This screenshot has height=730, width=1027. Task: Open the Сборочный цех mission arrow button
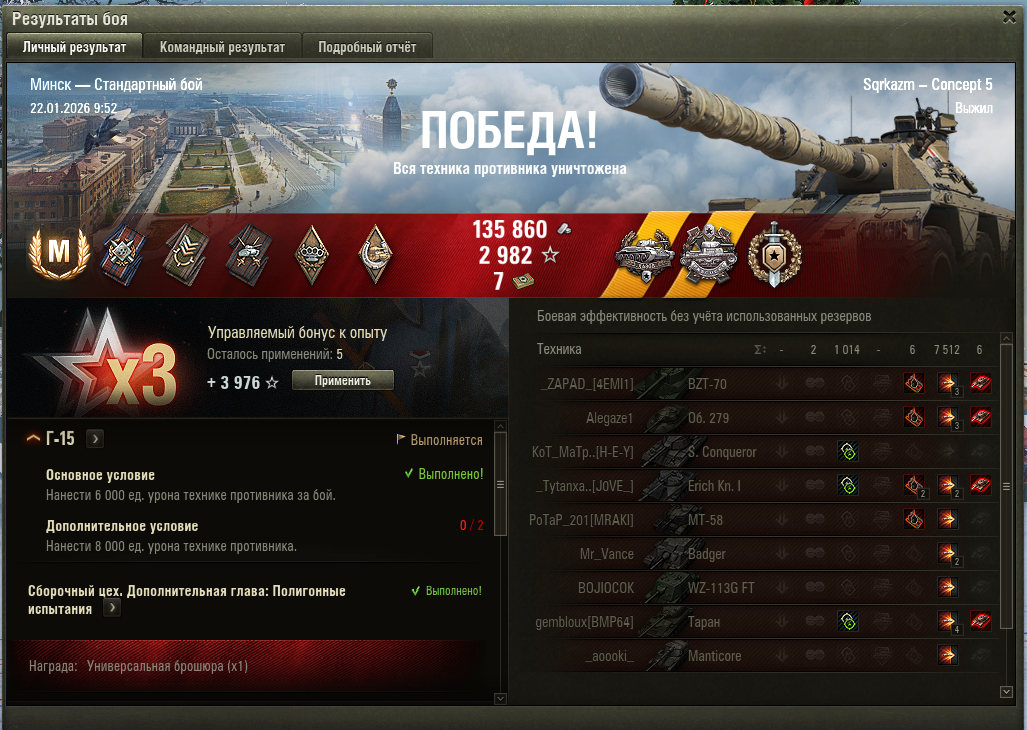point(112,608)
